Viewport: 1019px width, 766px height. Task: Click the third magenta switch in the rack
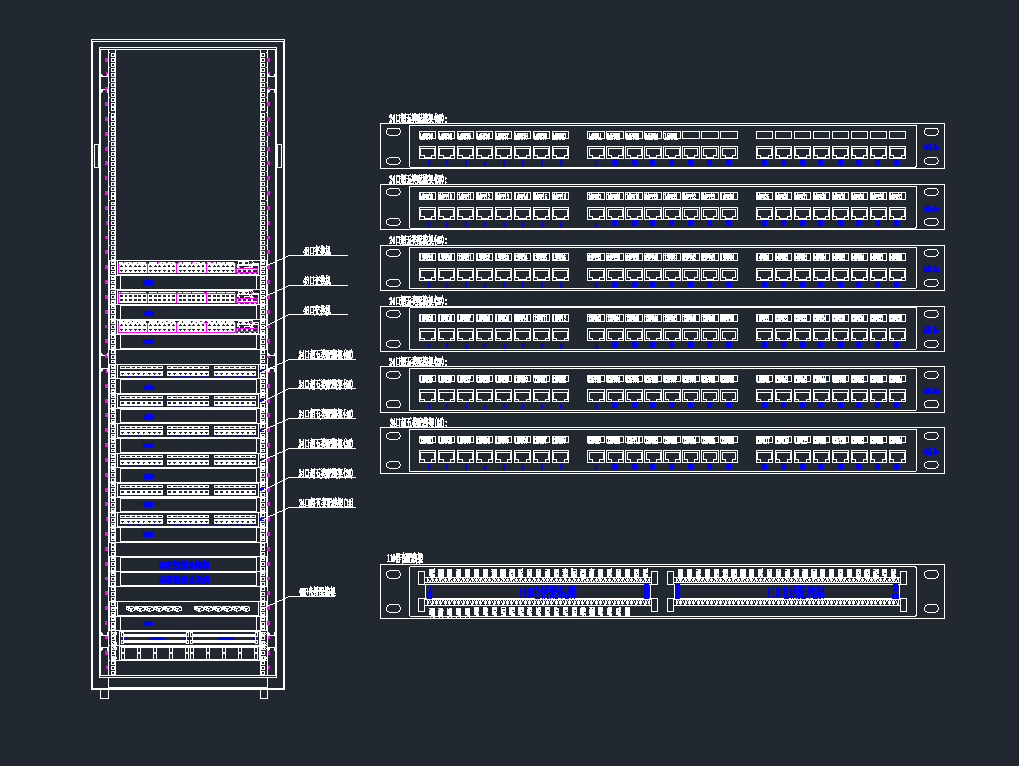coord(188,327)
